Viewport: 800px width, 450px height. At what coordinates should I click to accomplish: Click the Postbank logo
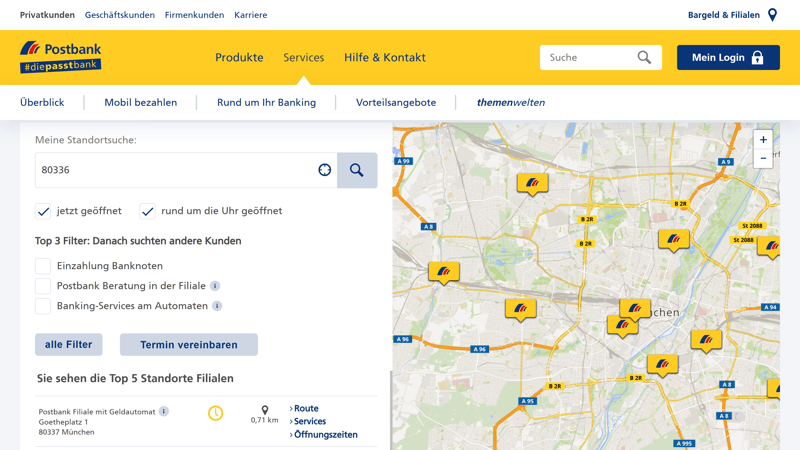60,57
